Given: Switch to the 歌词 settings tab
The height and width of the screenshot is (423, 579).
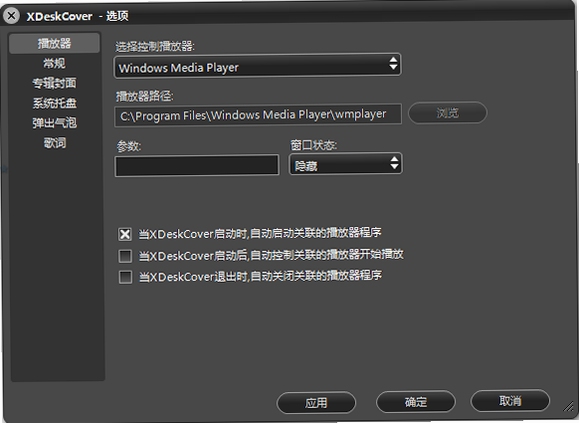Looking at the screenshot, I should pos(54,142).
